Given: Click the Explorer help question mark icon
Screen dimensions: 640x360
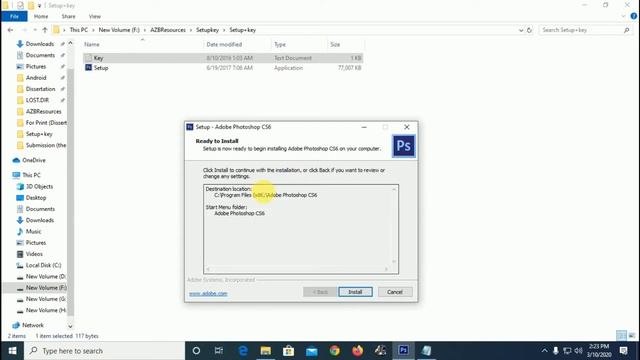Looking at the screenshot, I should (633, 16).
